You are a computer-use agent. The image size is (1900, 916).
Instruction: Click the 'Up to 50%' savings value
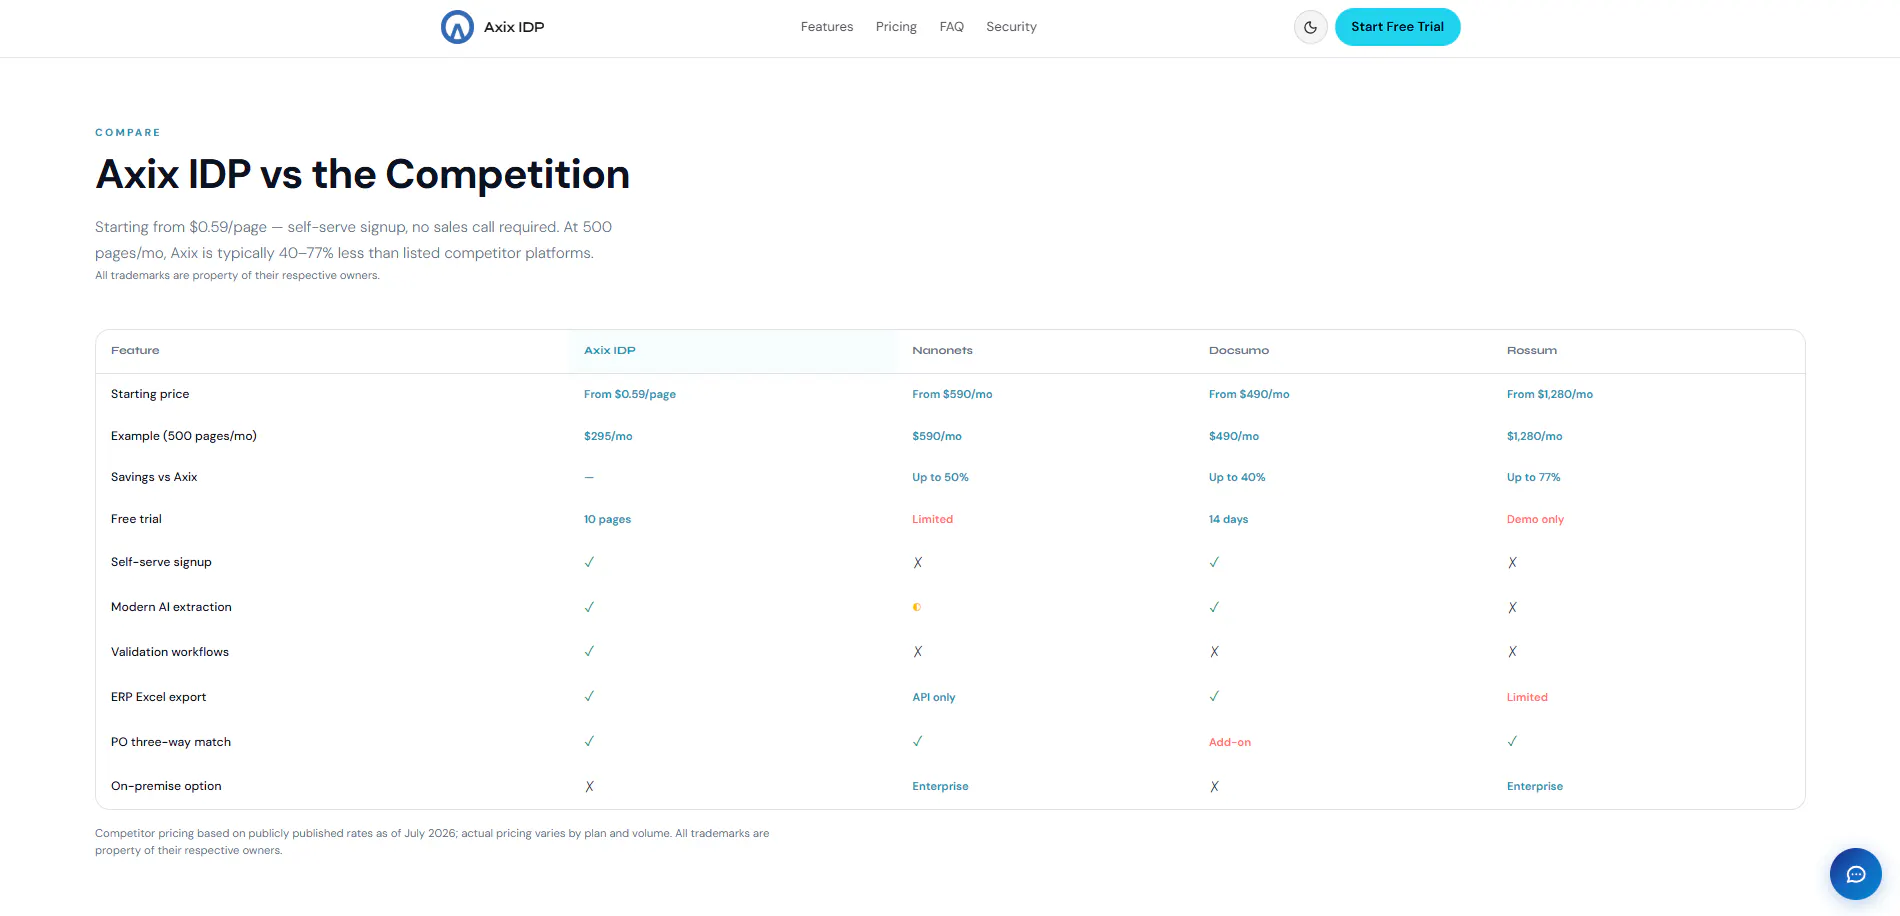pyautogui.click(x=940, y=477)
